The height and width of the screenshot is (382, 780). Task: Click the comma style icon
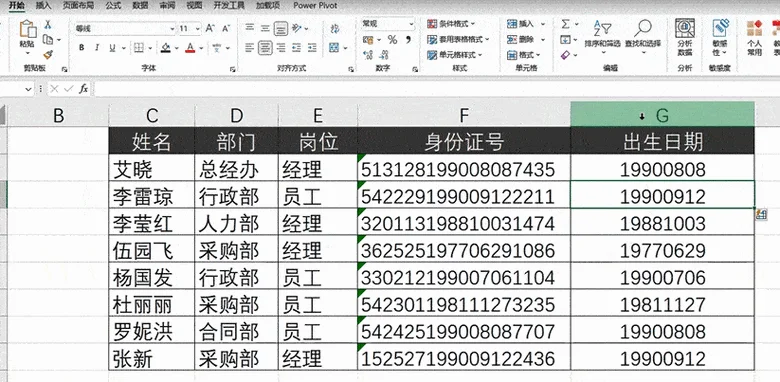click(408, 40)
